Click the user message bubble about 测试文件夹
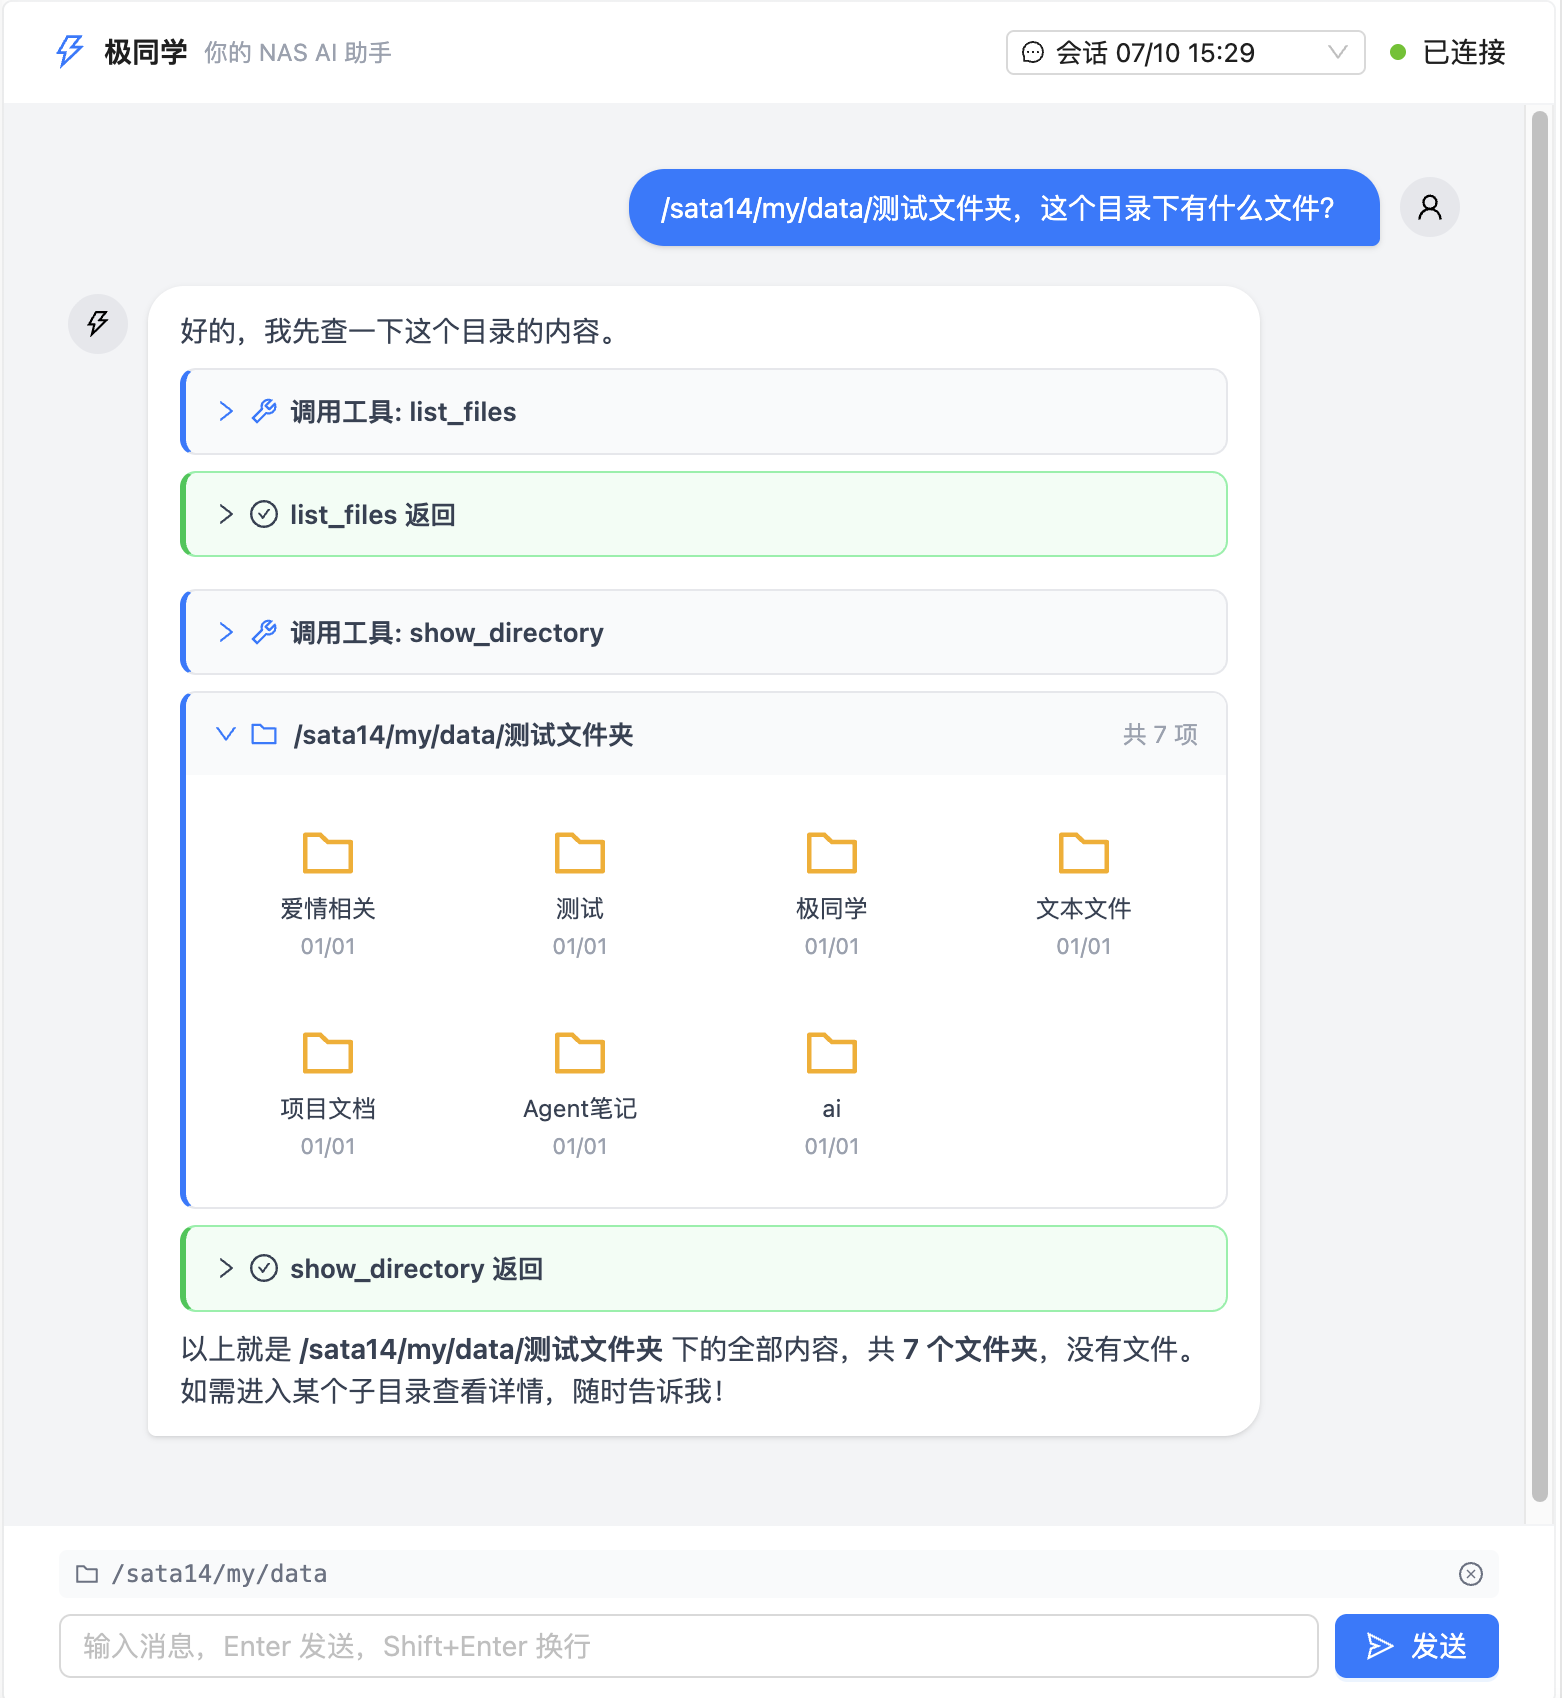Viewport: 1562px width, 1698px height. (x=1004, y=207)
